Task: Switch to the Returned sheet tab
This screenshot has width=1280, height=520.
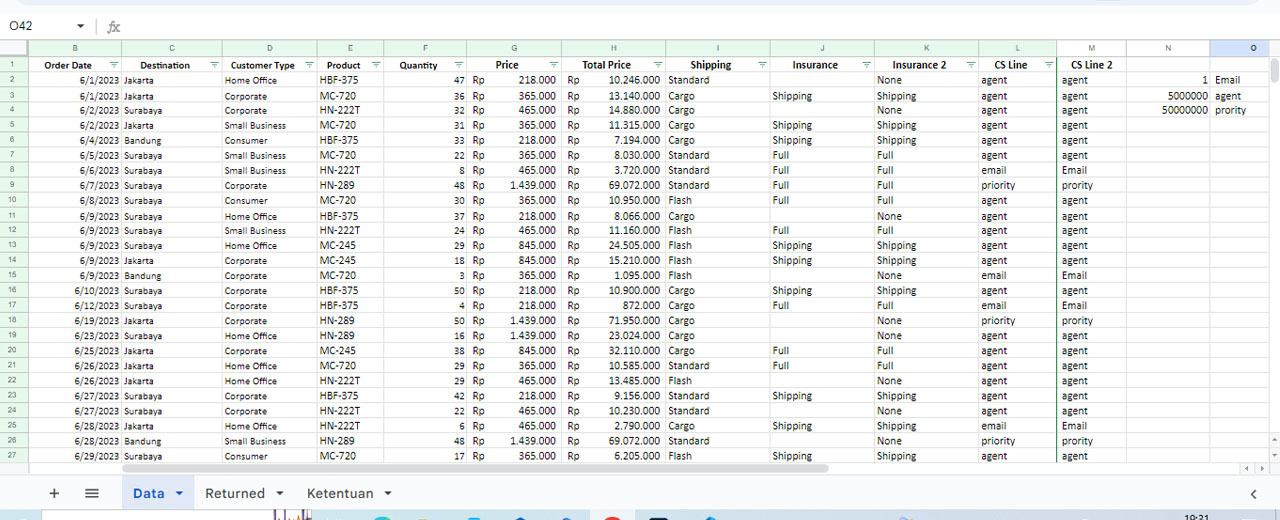Action: (x=235, y=493)
